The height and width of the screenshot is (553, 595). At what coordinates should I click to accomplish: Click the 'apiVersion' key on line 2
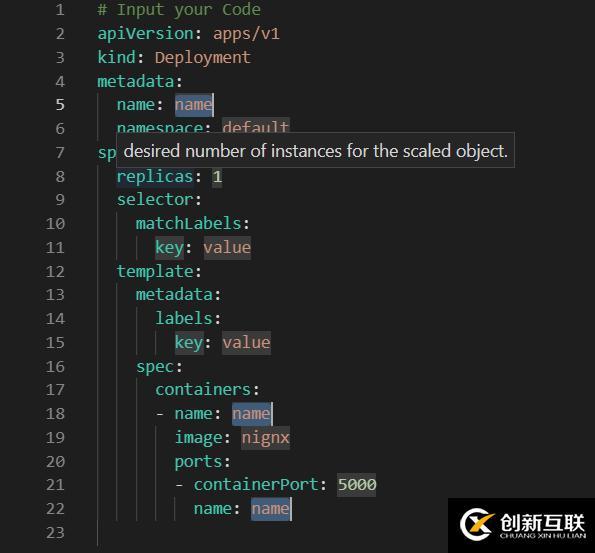pyautogui.click(x=145, y=34)
